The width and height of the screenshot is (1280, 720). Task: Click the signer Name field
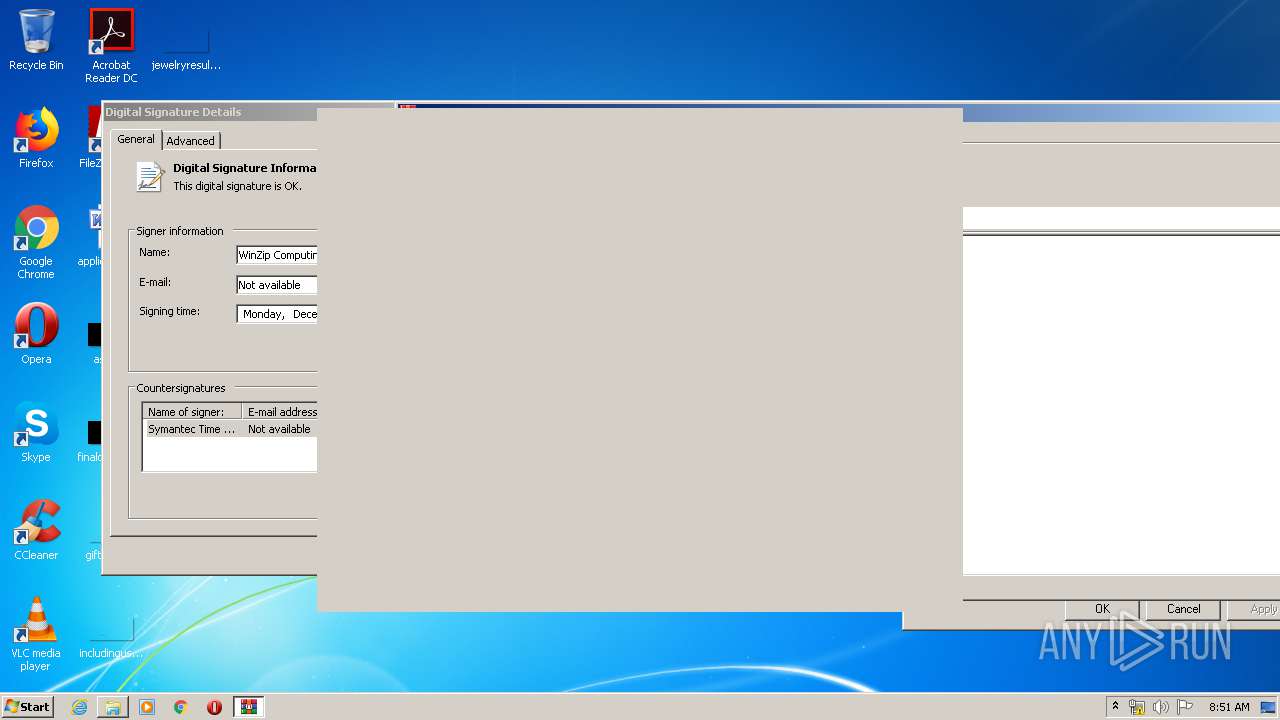pyautogui.click(x=277, y=255)
